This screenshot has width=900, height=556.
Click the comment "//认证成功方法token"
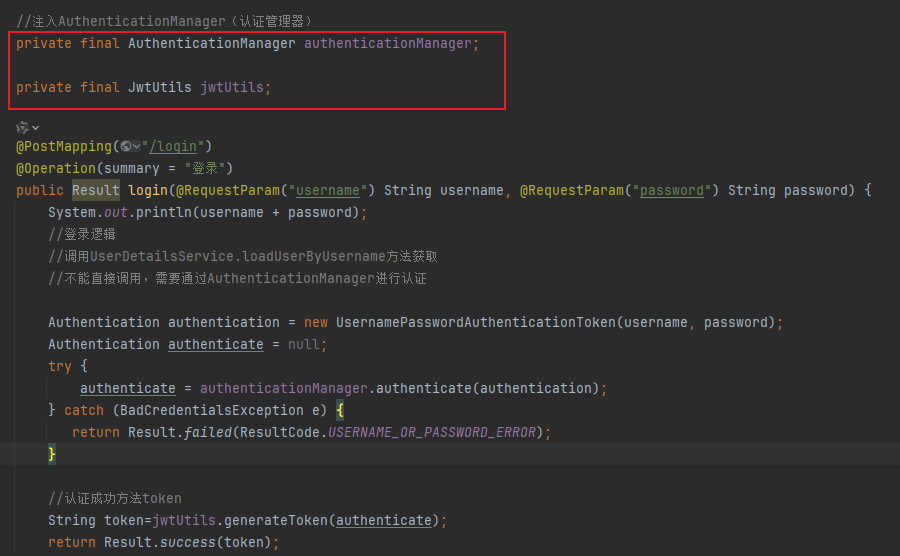coord(115,498)
